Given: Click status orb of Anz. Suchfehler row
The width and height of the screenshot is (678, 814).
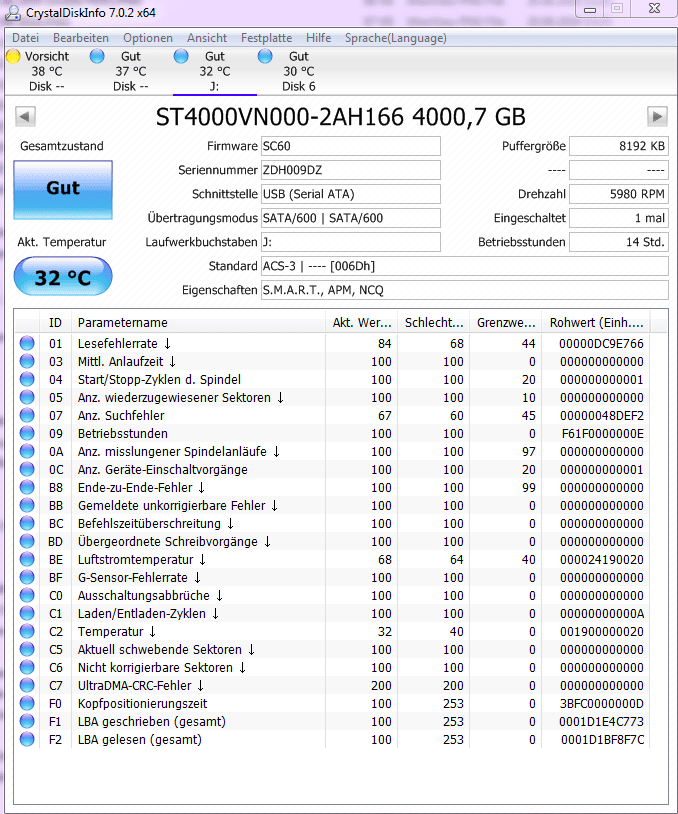Looking at the screenshot, I should 27,415.
